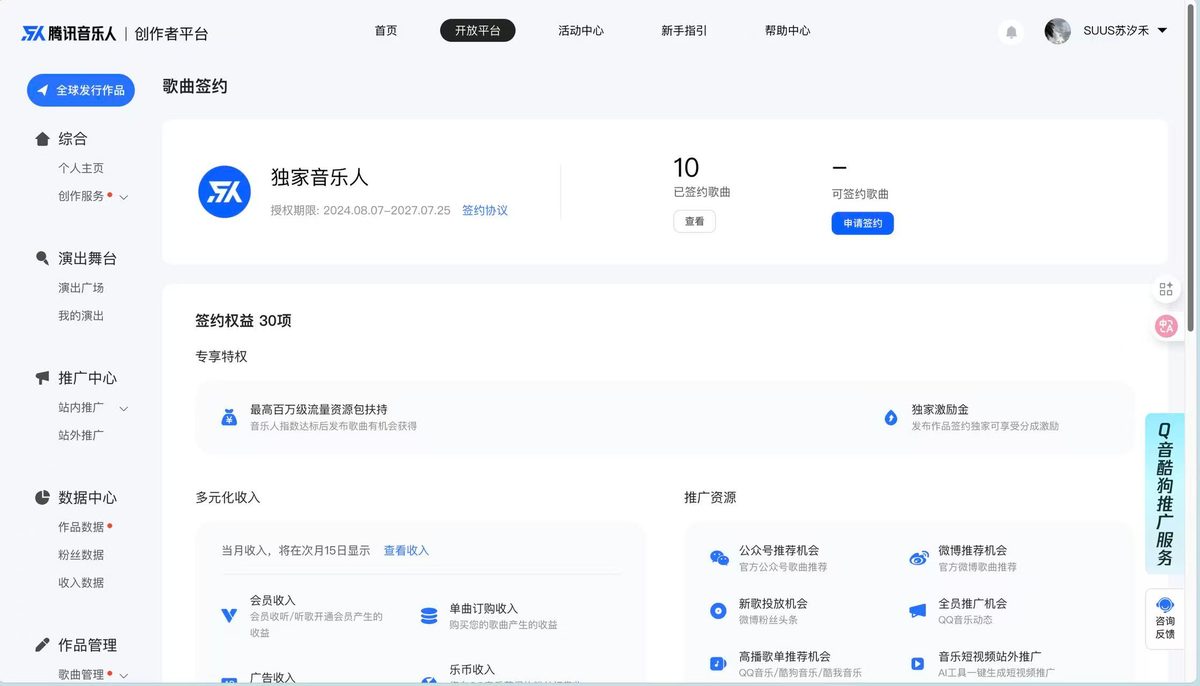Select the 数据中心 pie chart icon

[42, 497]
